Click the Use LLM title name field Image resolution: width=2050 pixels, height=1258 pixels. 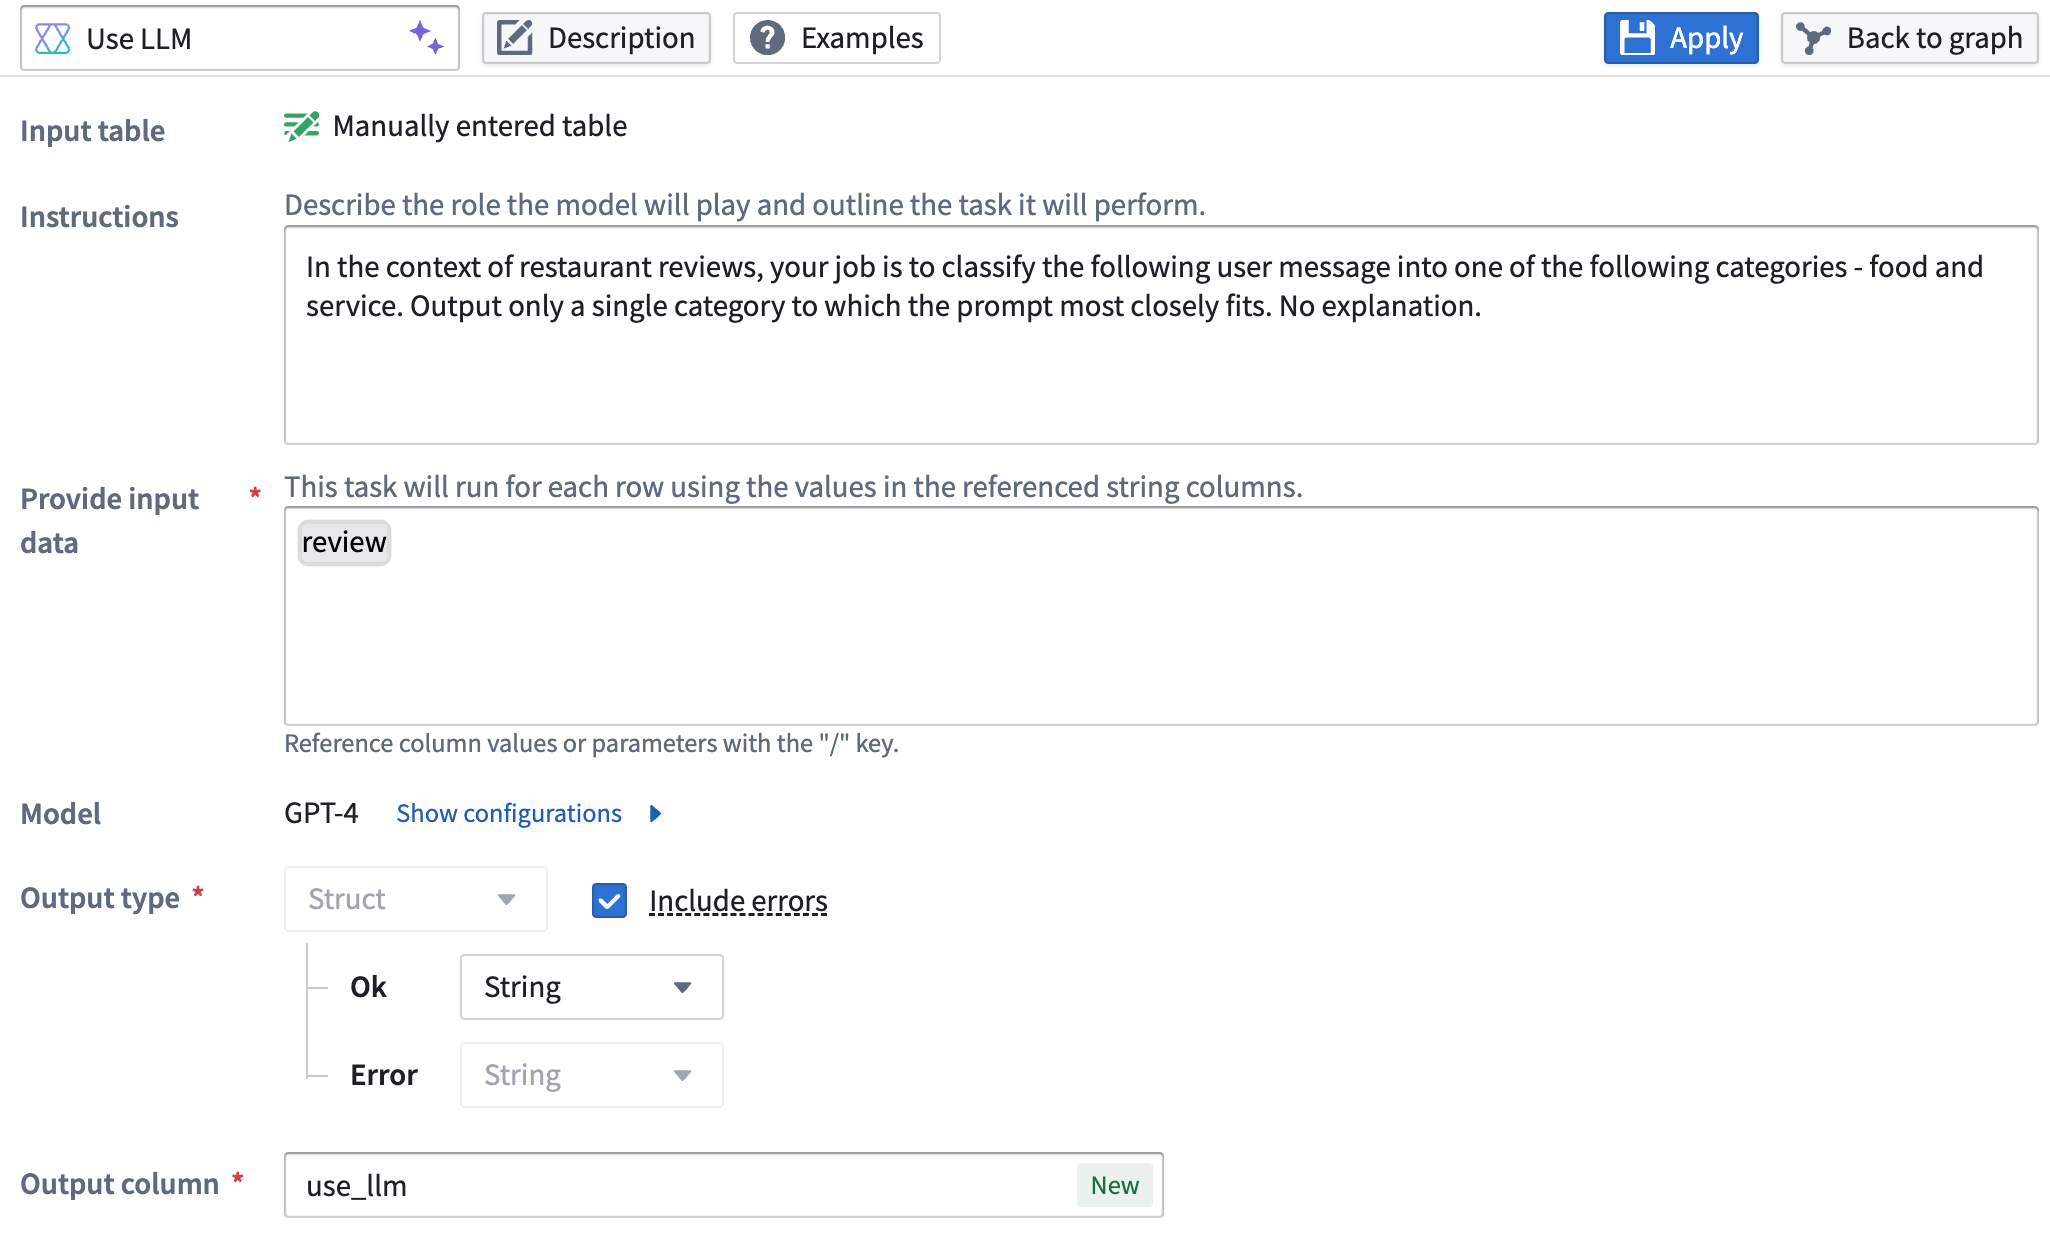click(x=239, y=38)
